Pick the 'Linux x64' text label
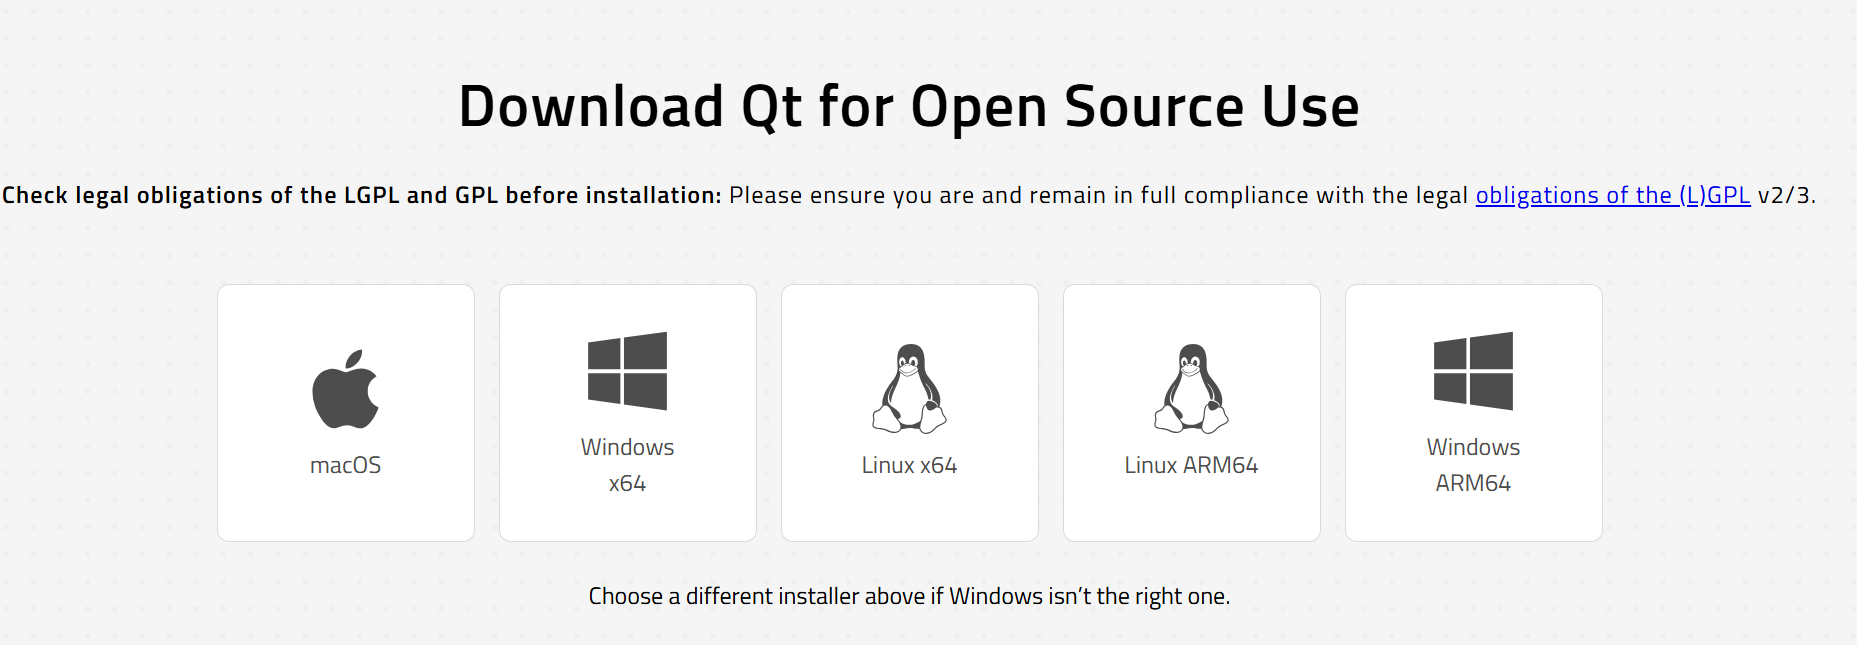Screen dimensions: 1857x645 pos(909,465)
